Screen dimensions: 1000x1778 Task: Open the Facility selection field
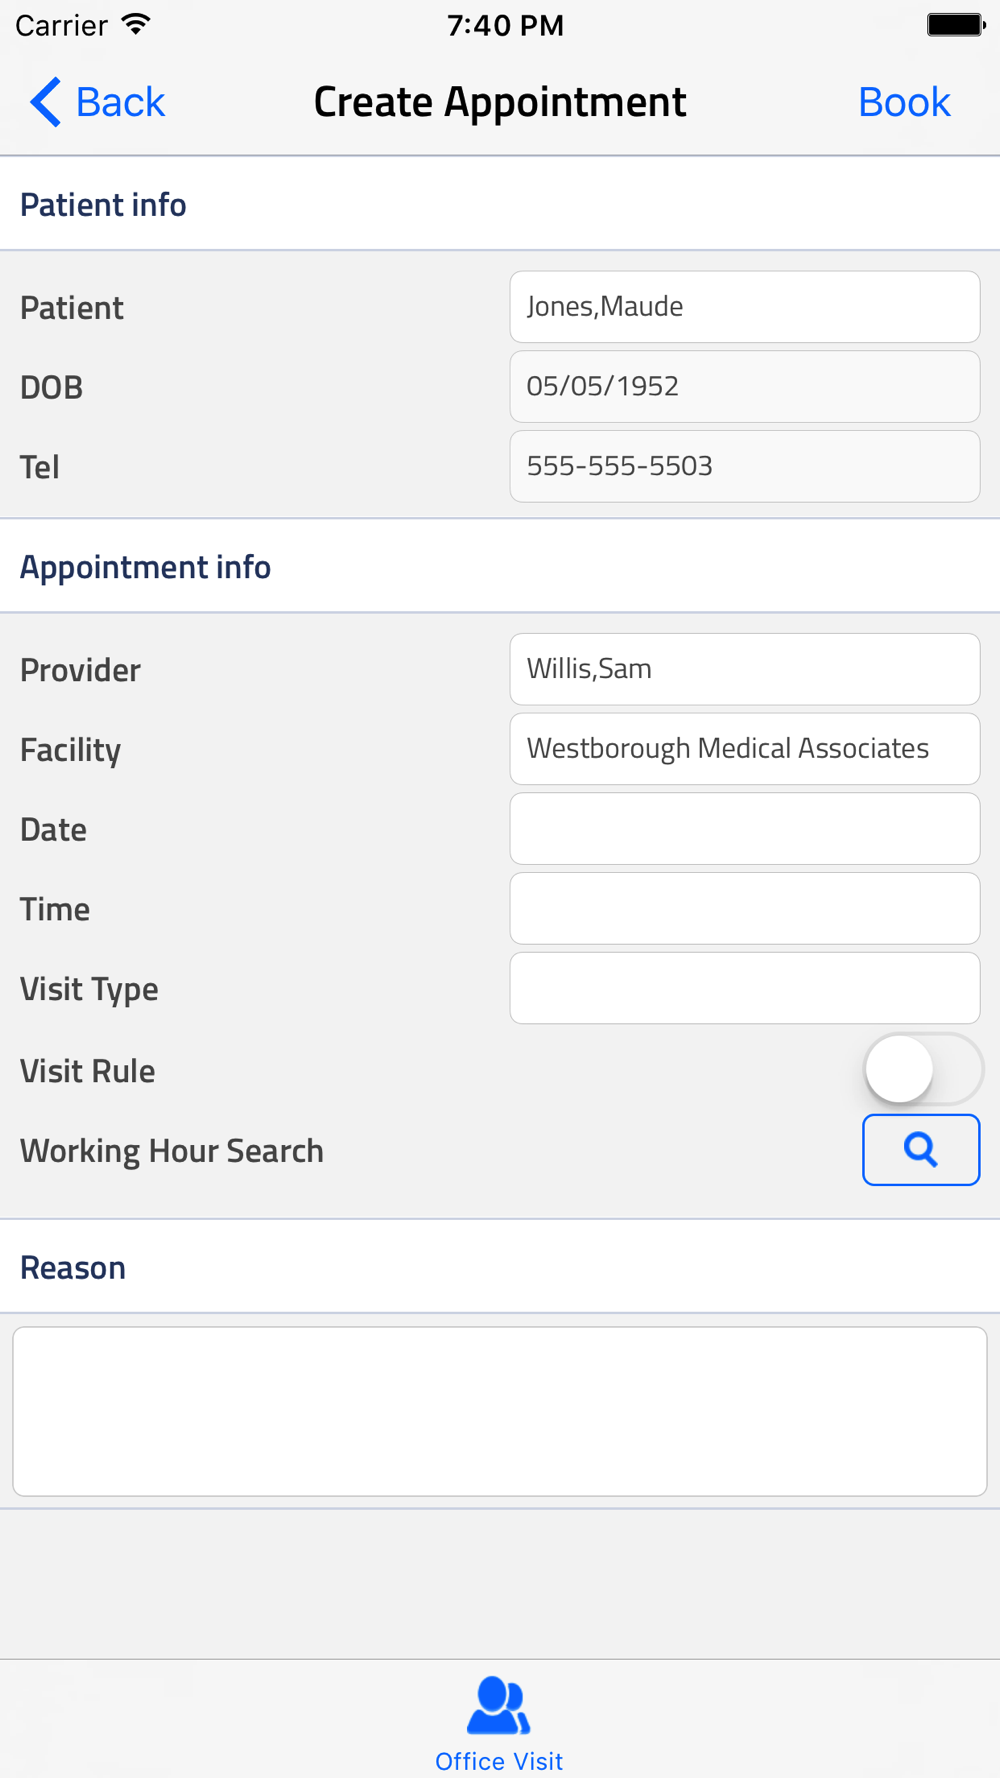coord(744,749)
